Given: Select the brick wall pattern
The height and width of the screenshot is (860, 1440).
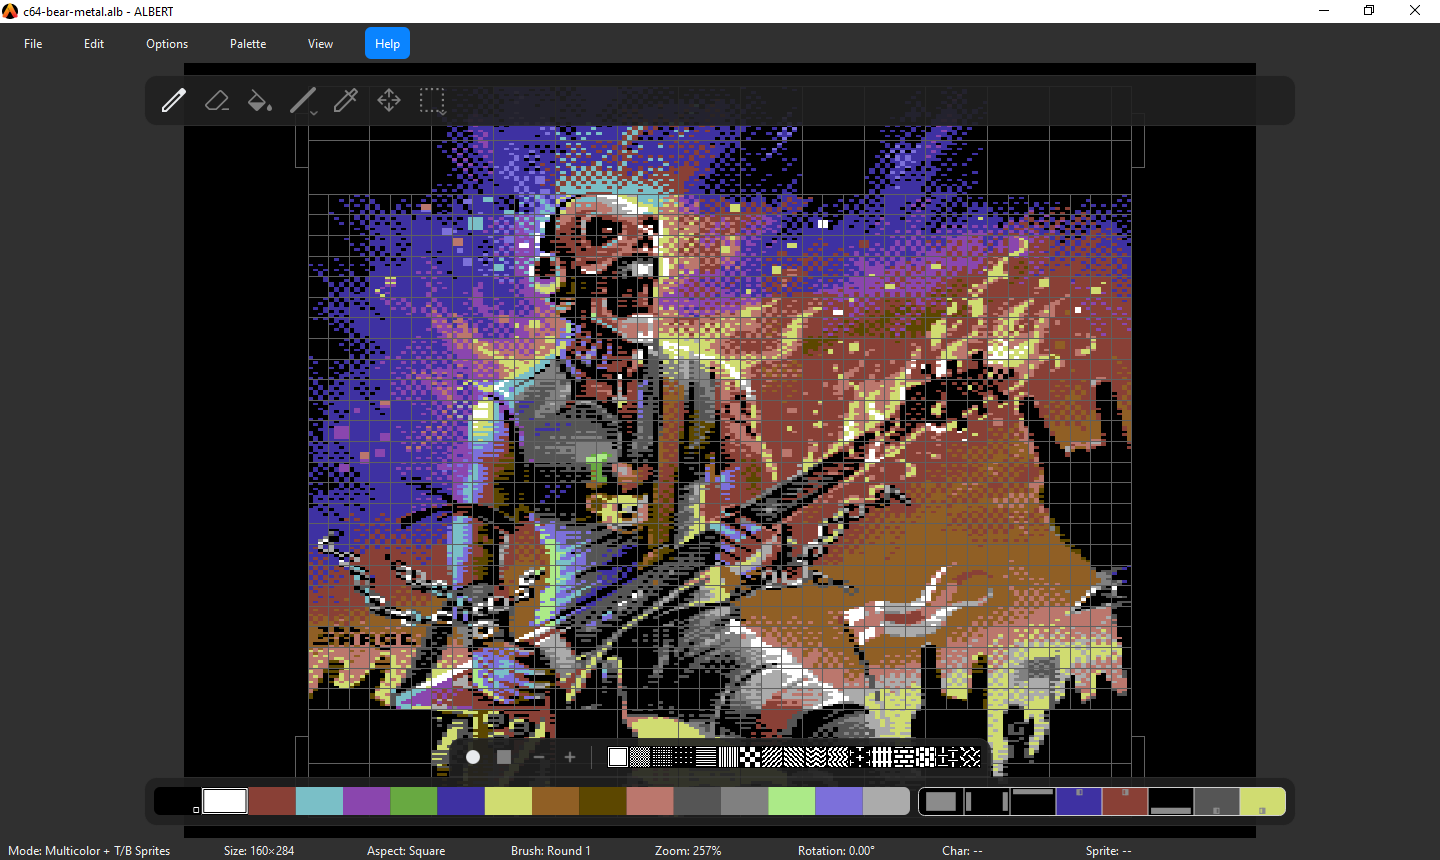Looking at the screenshot, I should tap(904, 757).
